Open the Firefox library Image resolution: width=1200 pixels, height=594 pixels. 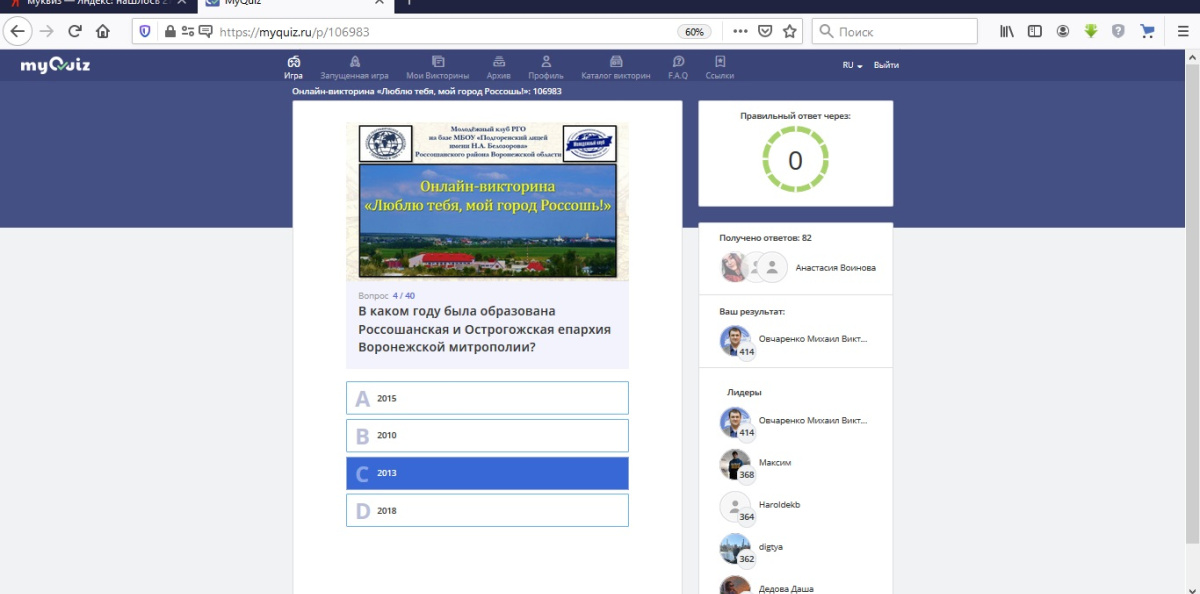point(1007,31)
